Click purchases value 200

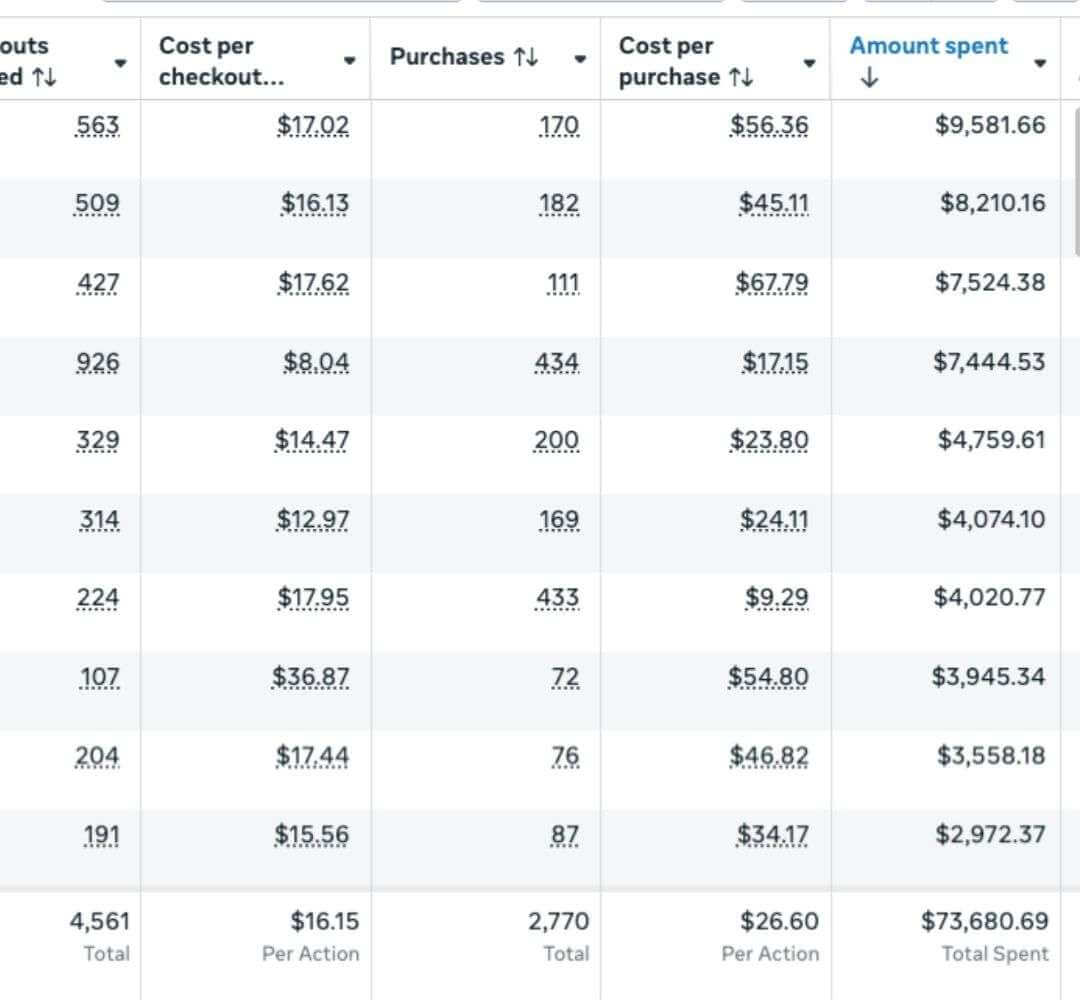coord(557,441)
